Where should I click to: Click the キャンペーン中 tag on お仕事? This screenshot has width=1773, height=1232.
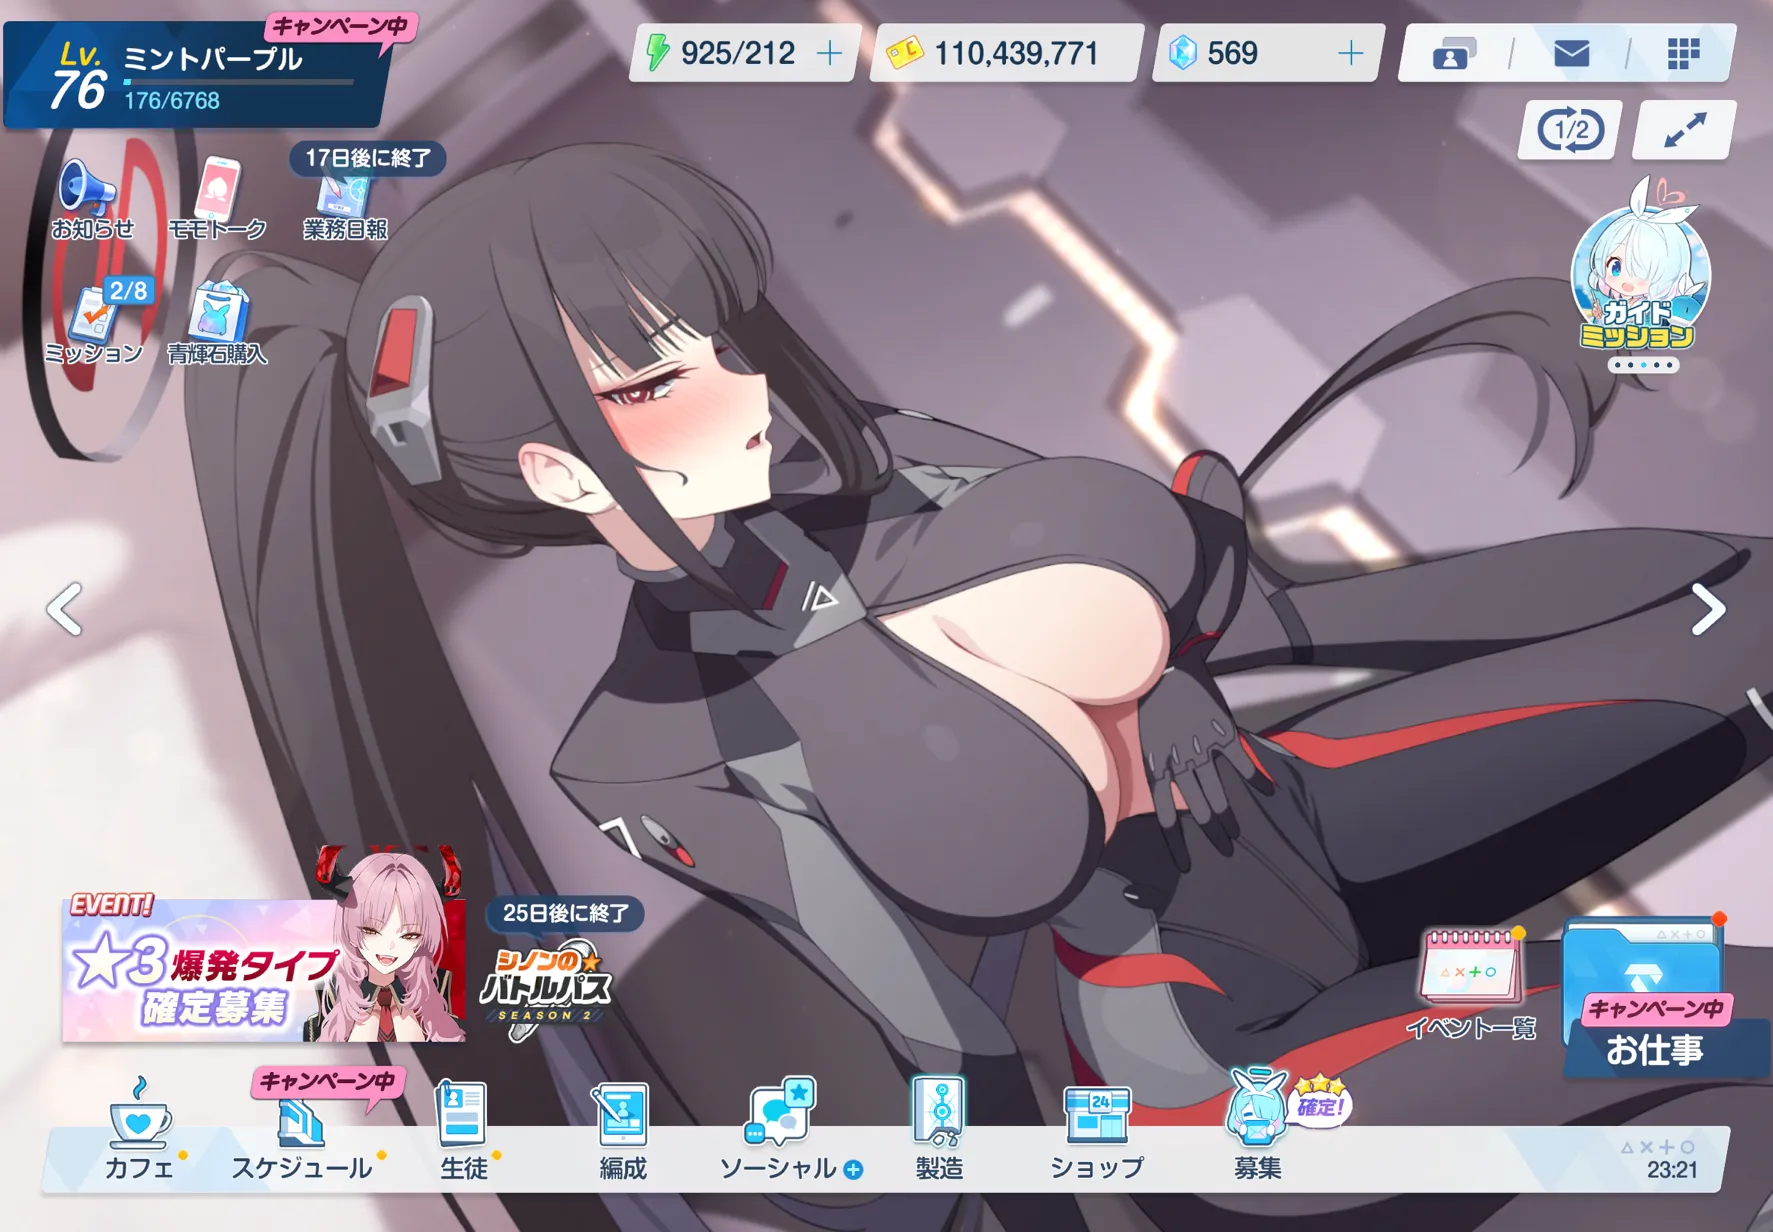click(1656, 1009)
